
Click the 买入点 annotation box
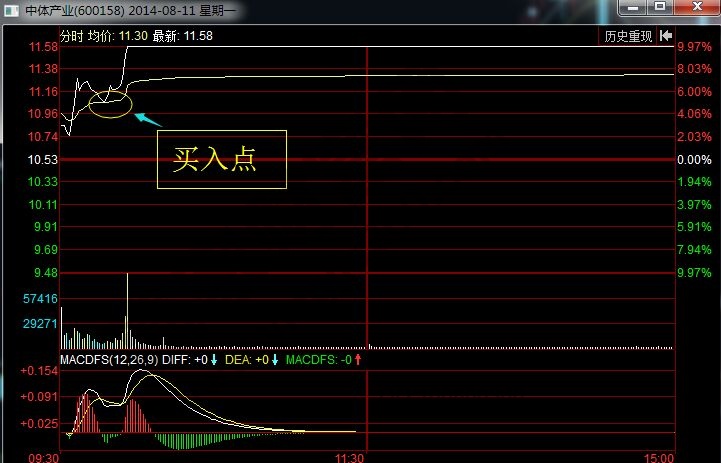coord(222,160)
